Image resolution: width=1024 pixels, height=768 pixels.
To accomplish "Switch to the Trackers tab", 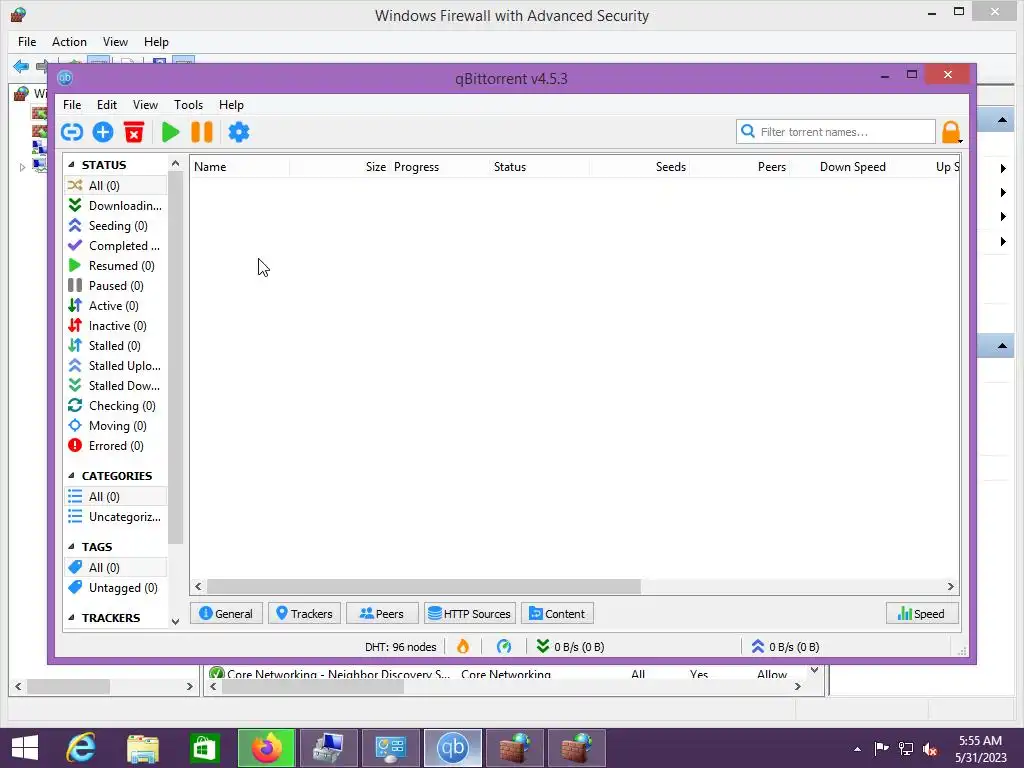I will [x=304, y=614].
